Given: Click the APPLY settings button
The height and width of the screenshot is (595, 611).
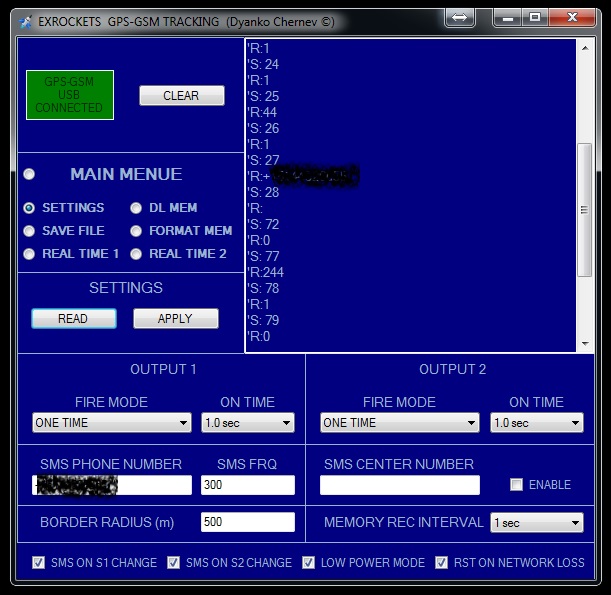Looking at the screenshot, I should click(176, 318).
